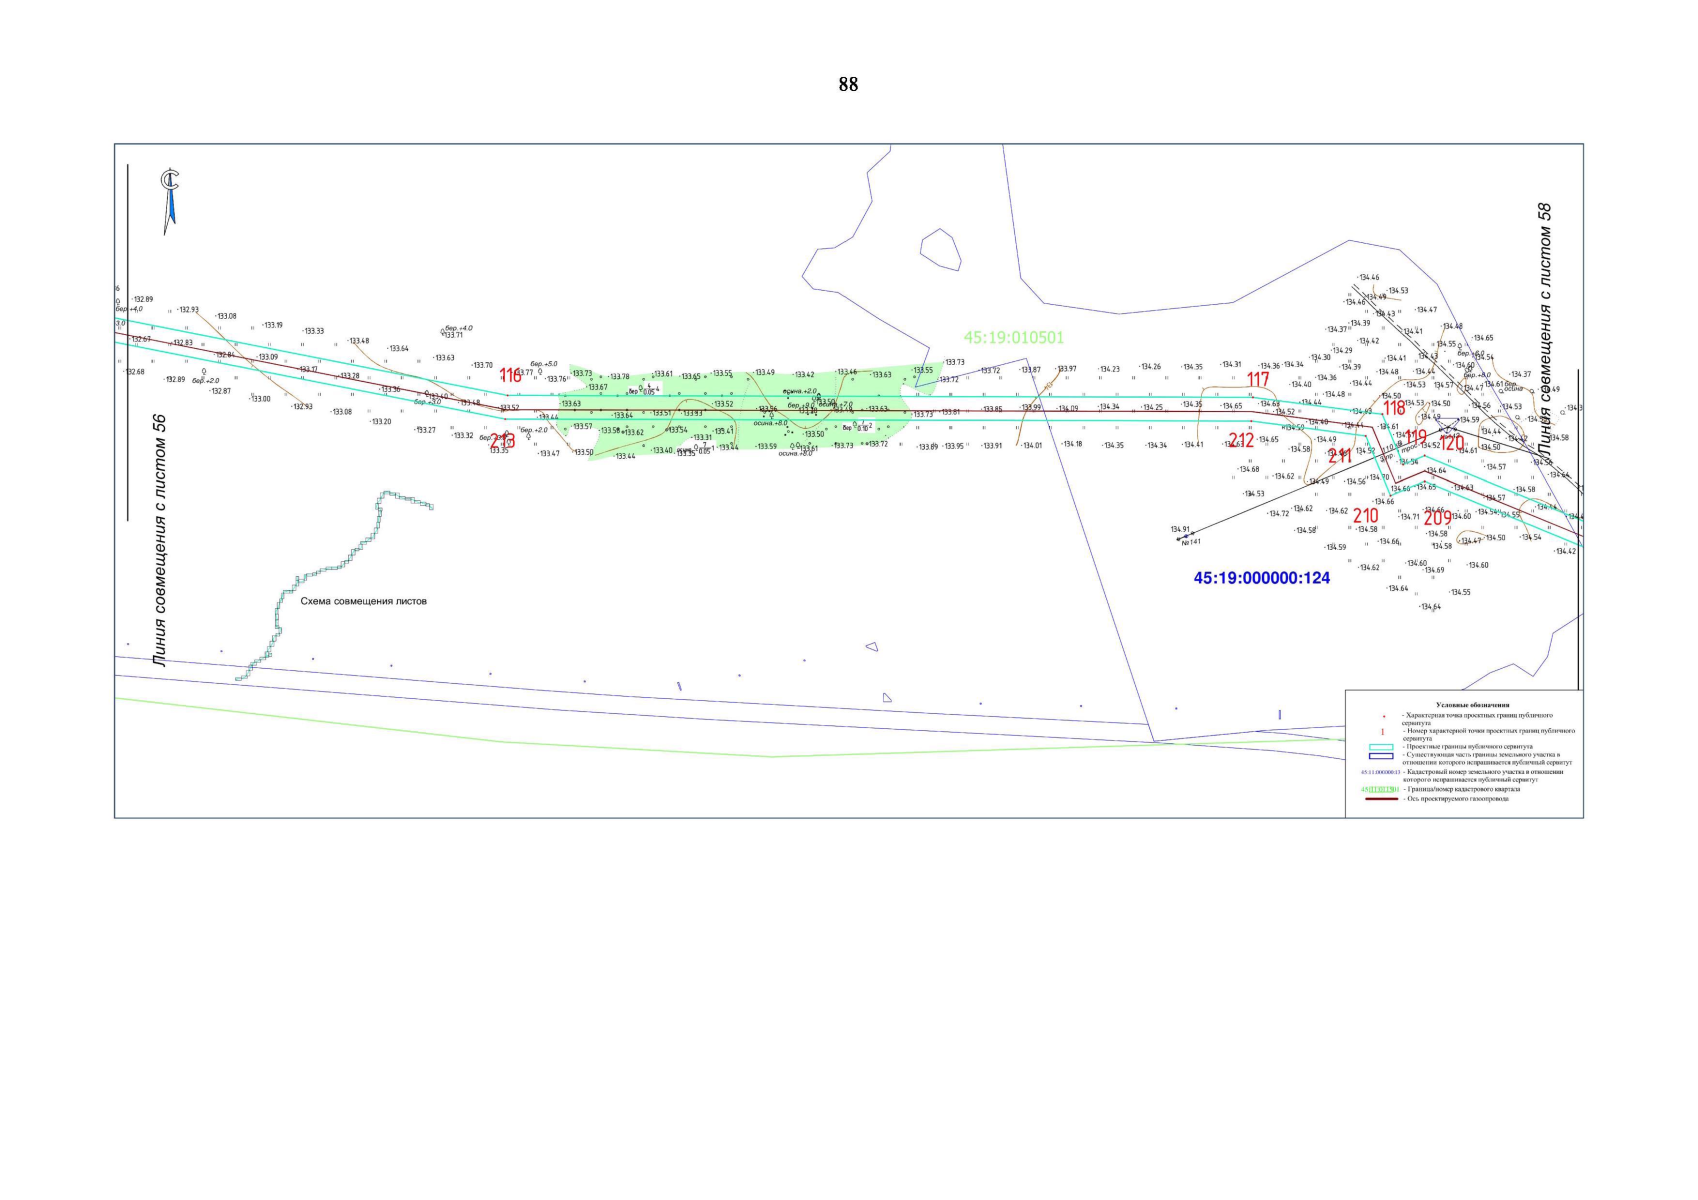Viewport: 1698px width, 1200px height.
Task: Click red point number 209
Action: point(1437,518)
